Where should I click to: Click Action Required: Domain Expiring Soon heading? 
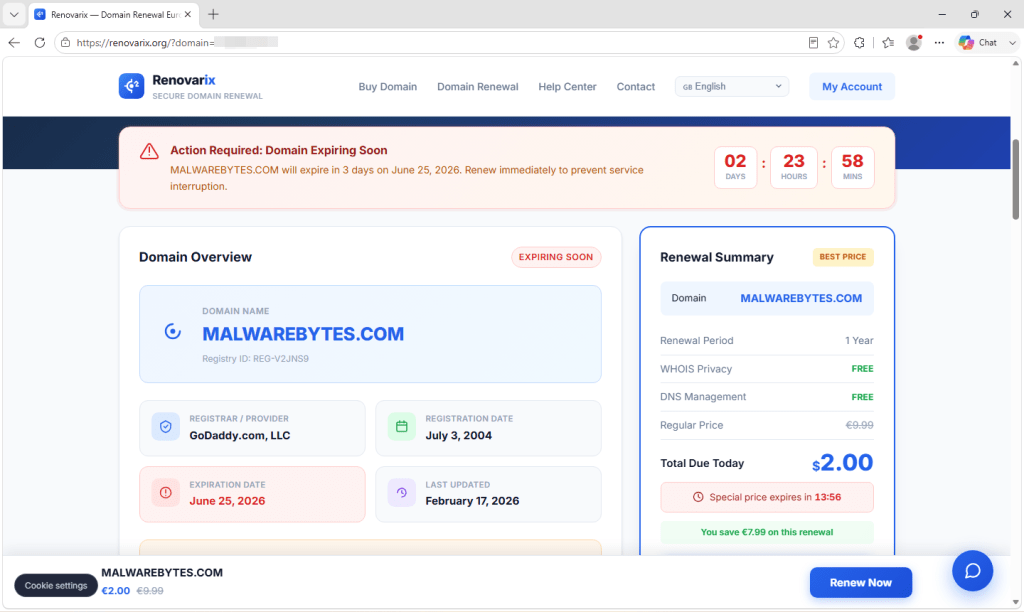(x=279, y=150)
